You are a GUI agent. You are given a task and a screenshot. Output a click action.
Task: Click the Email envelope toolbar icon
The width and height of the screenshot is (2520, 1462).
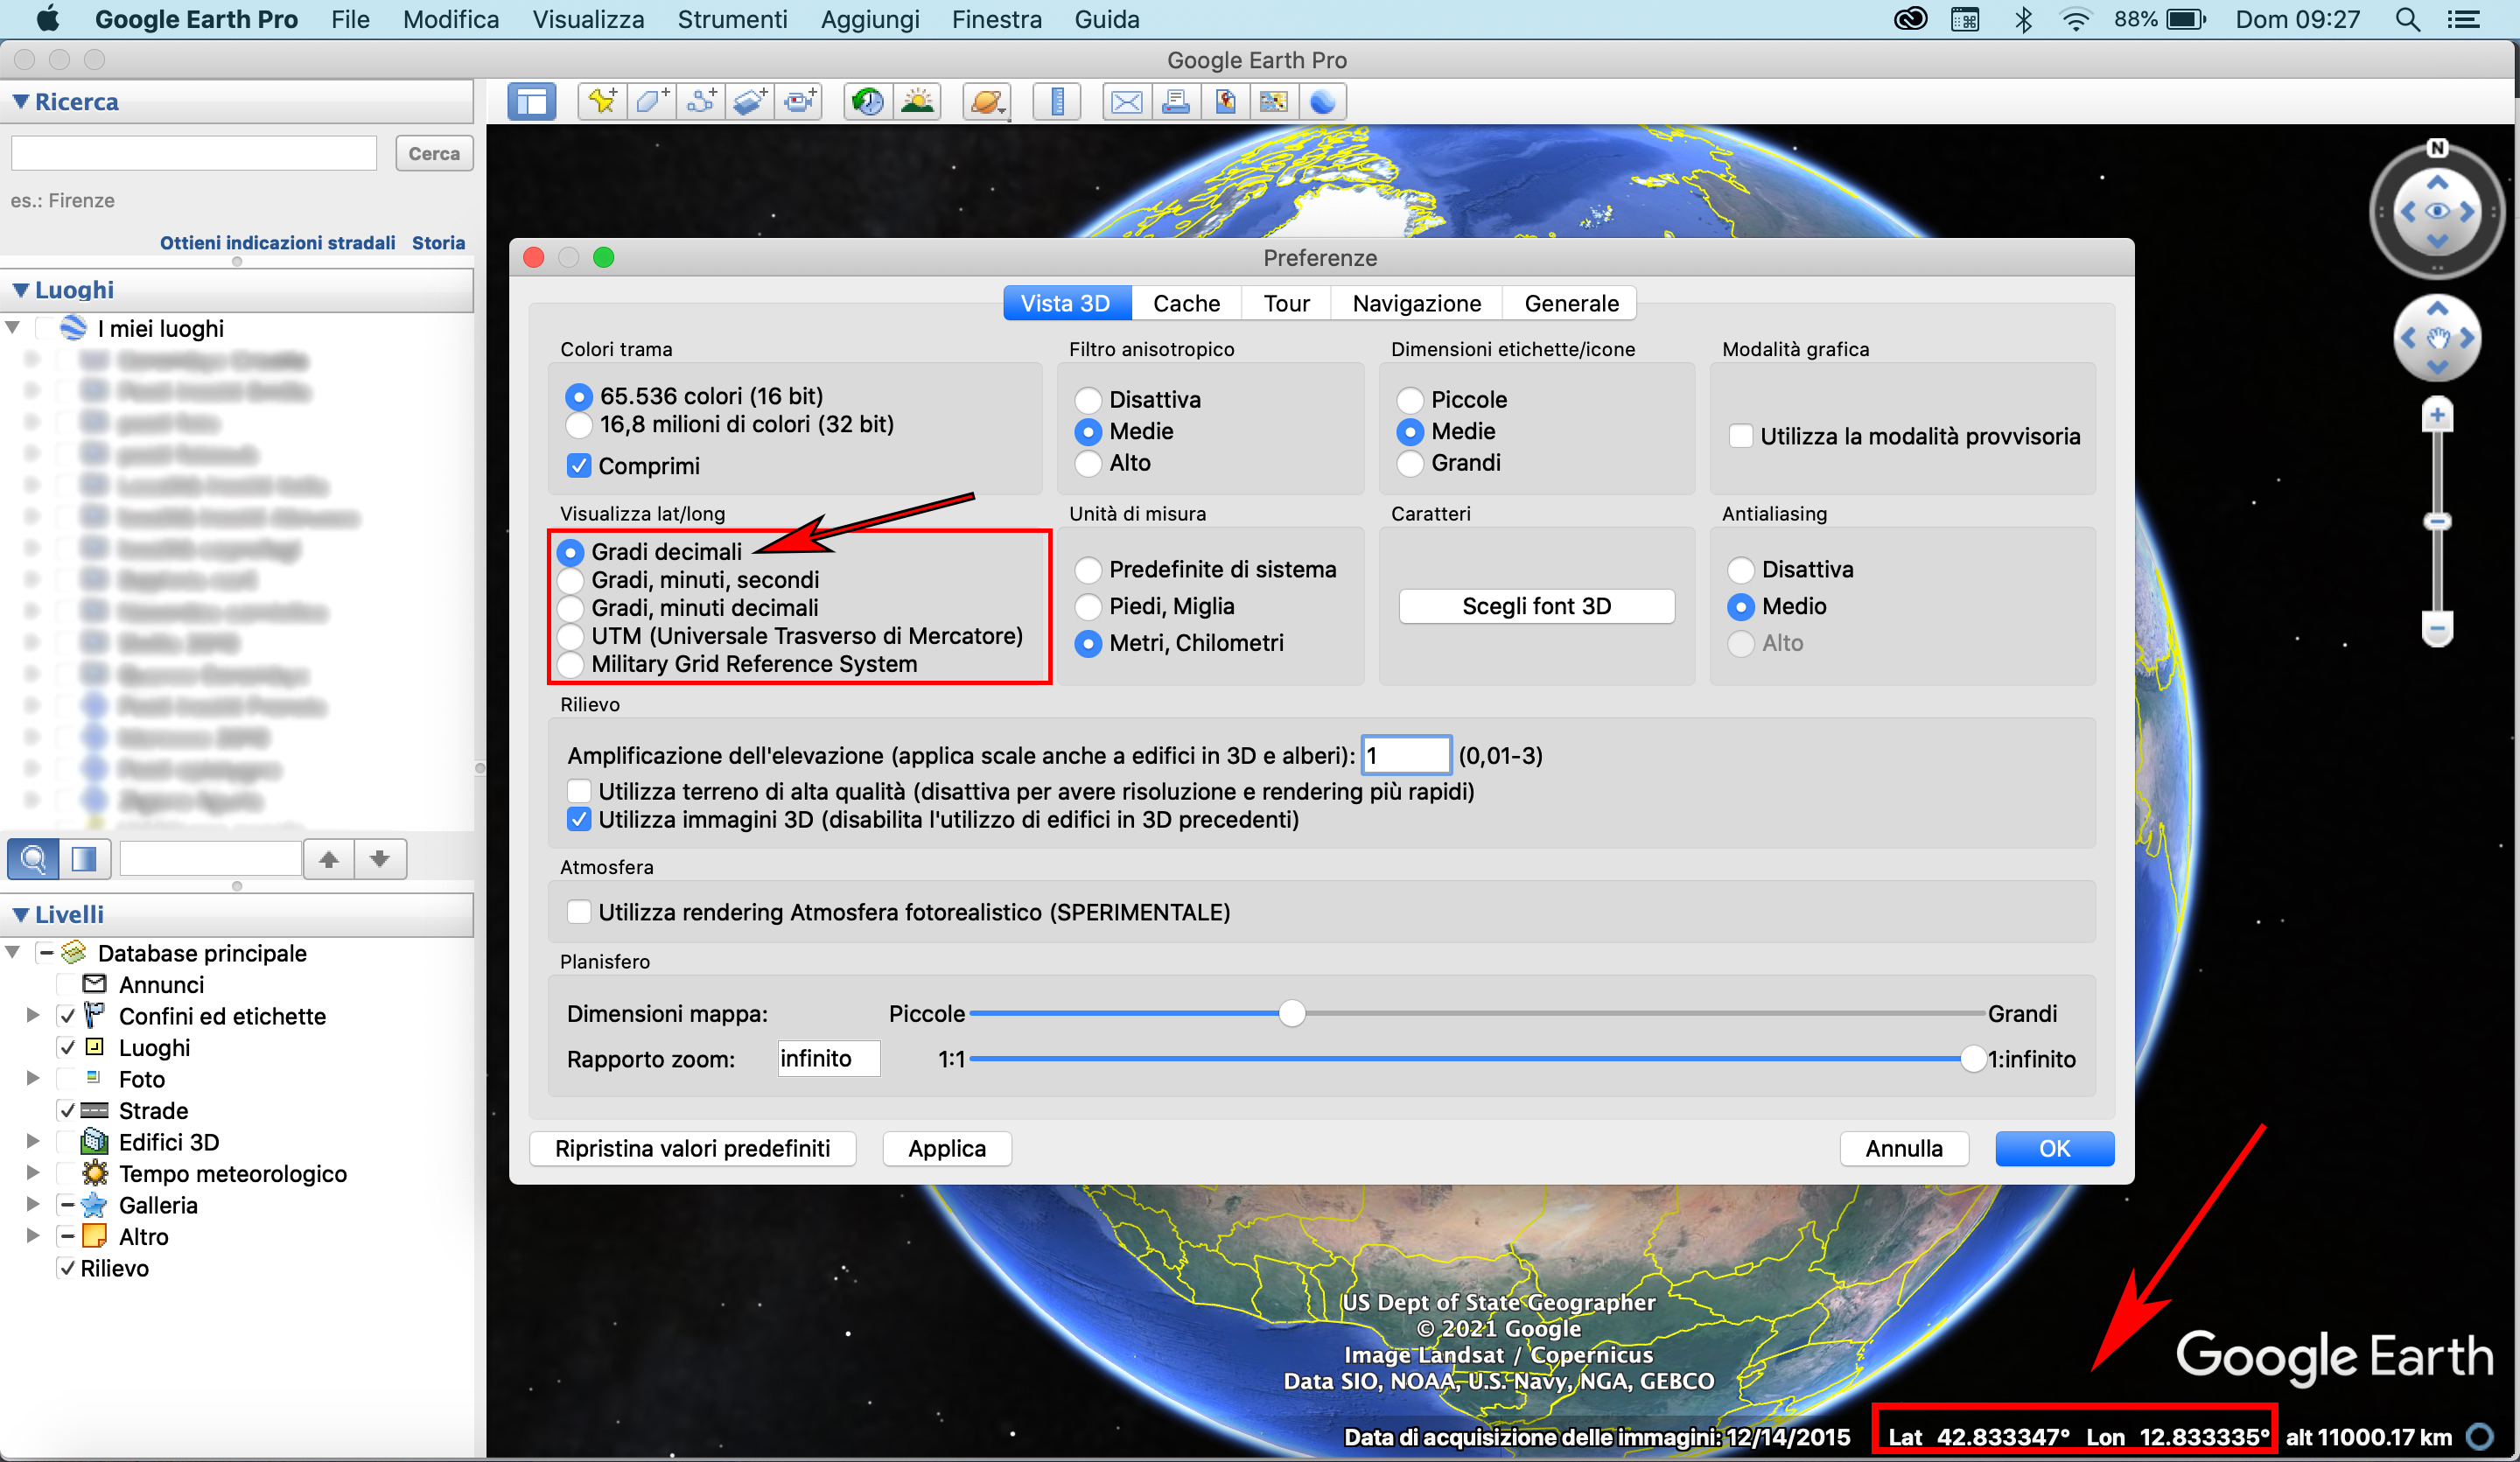(1126, 102)
